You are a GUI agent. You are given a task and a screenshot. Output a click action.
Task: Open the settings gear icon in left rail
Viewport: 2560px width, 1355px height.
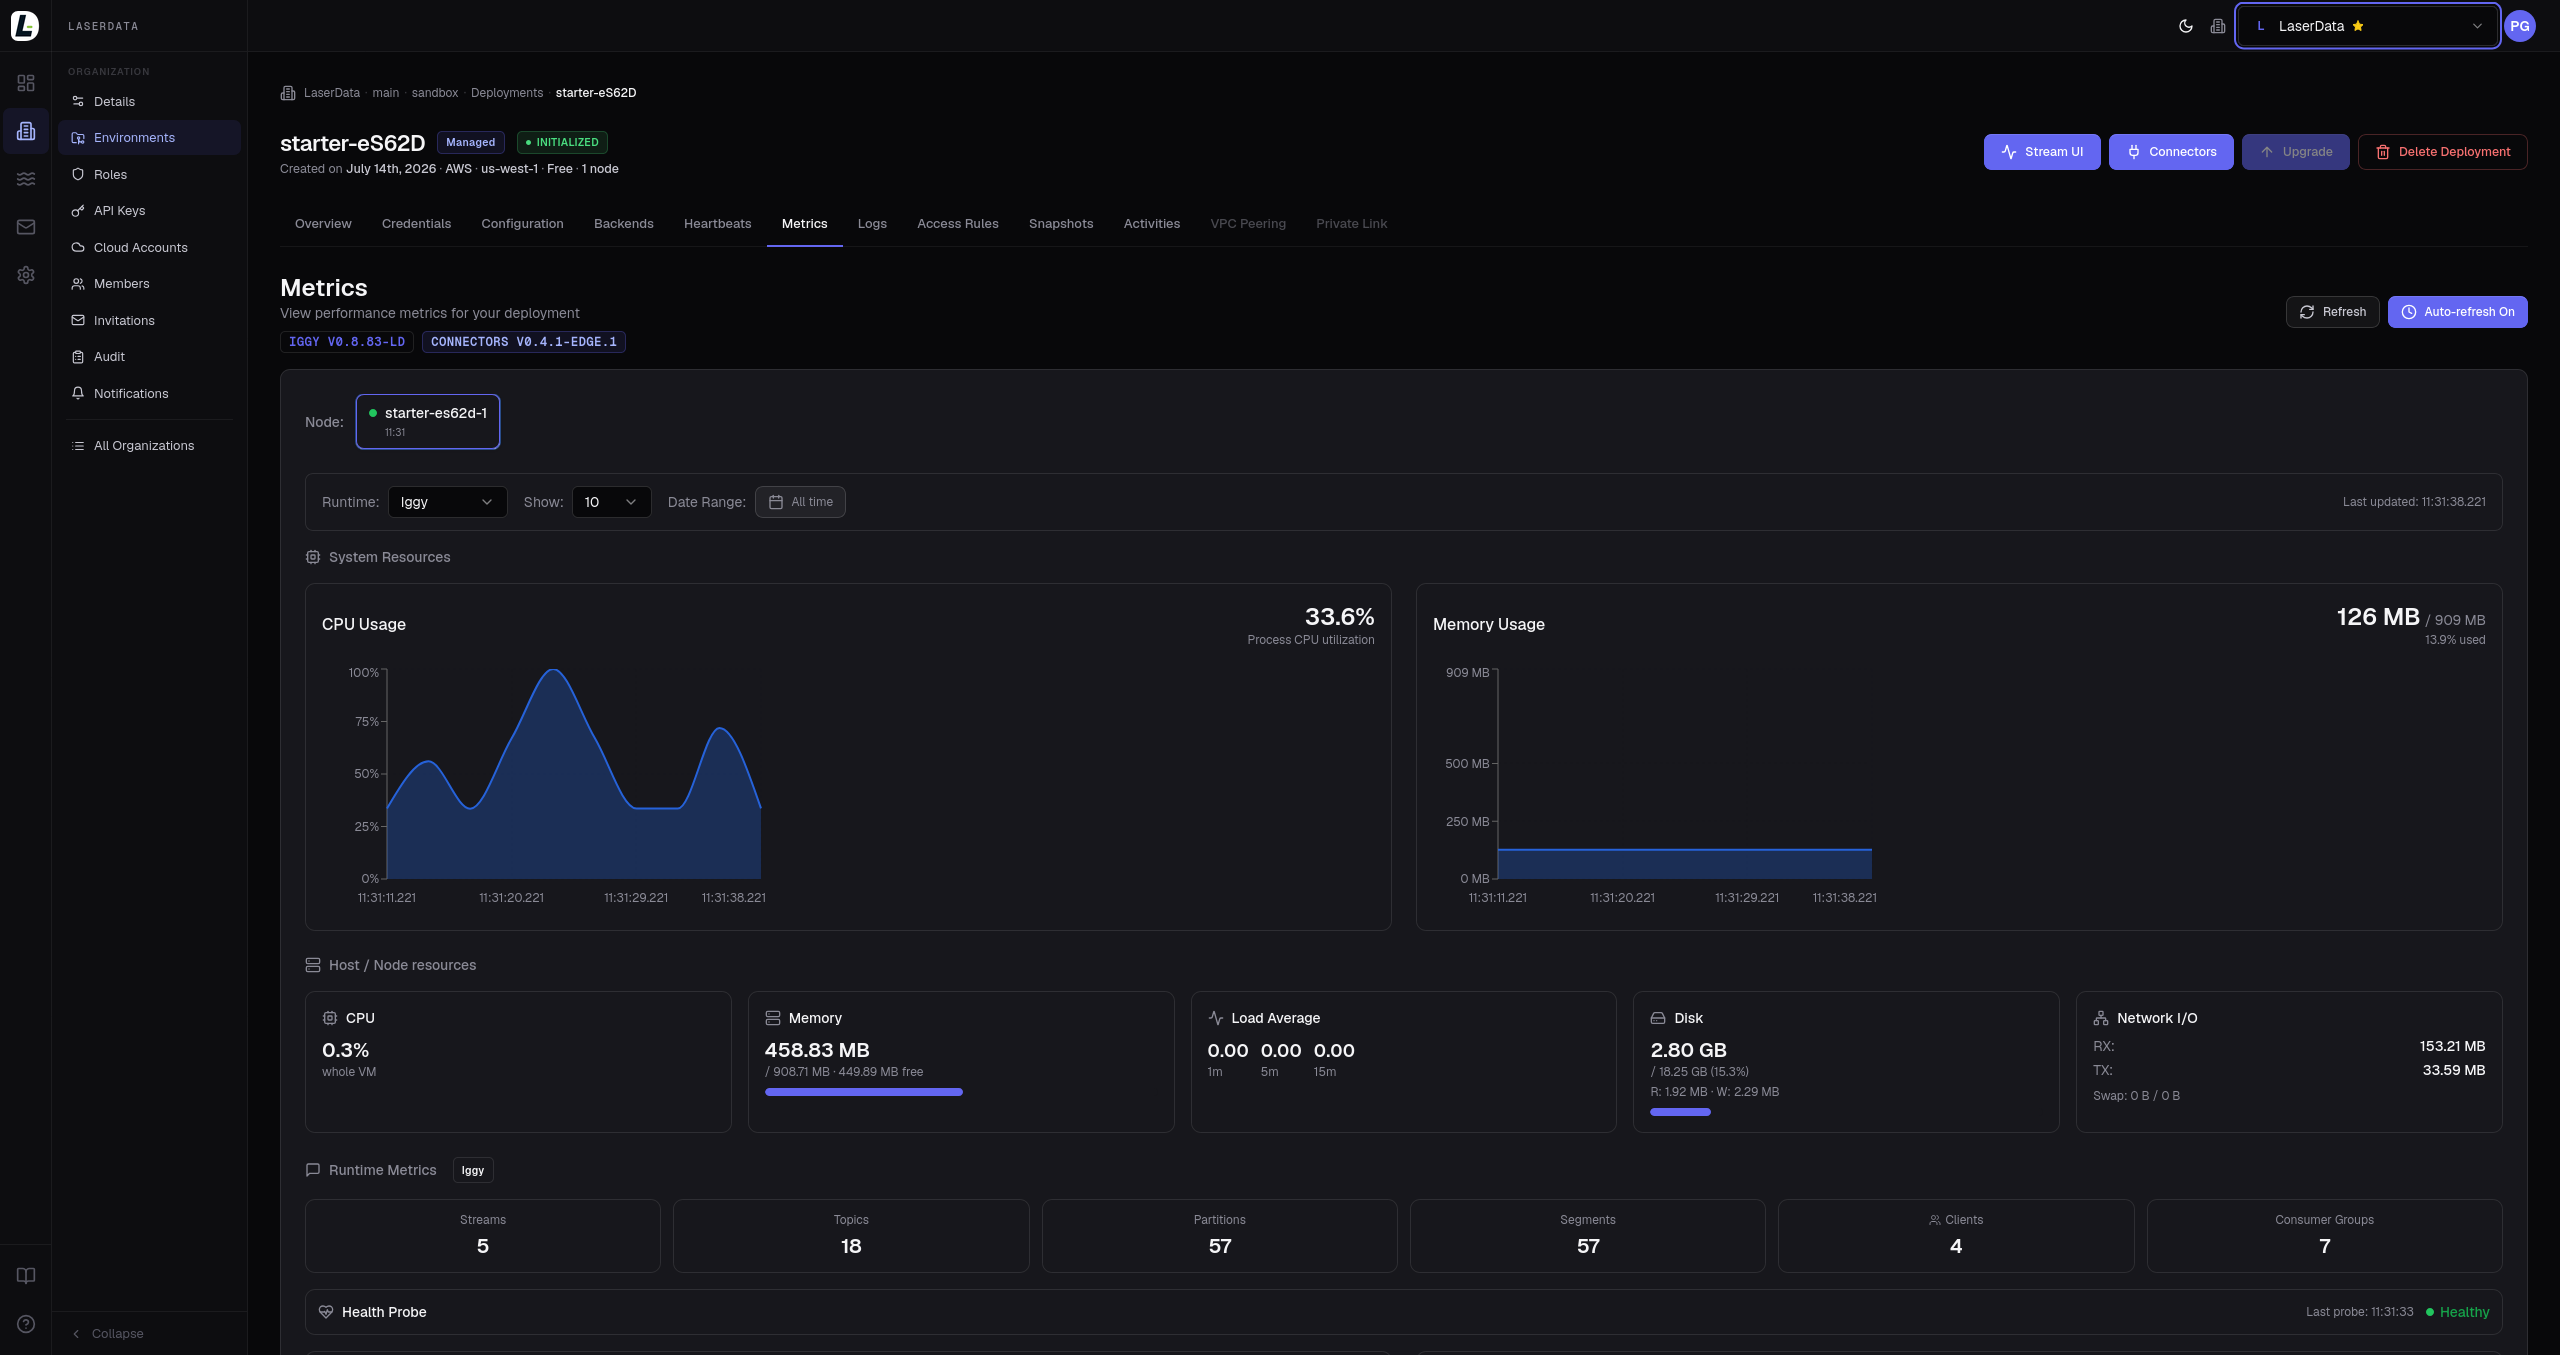coord(26,275)
